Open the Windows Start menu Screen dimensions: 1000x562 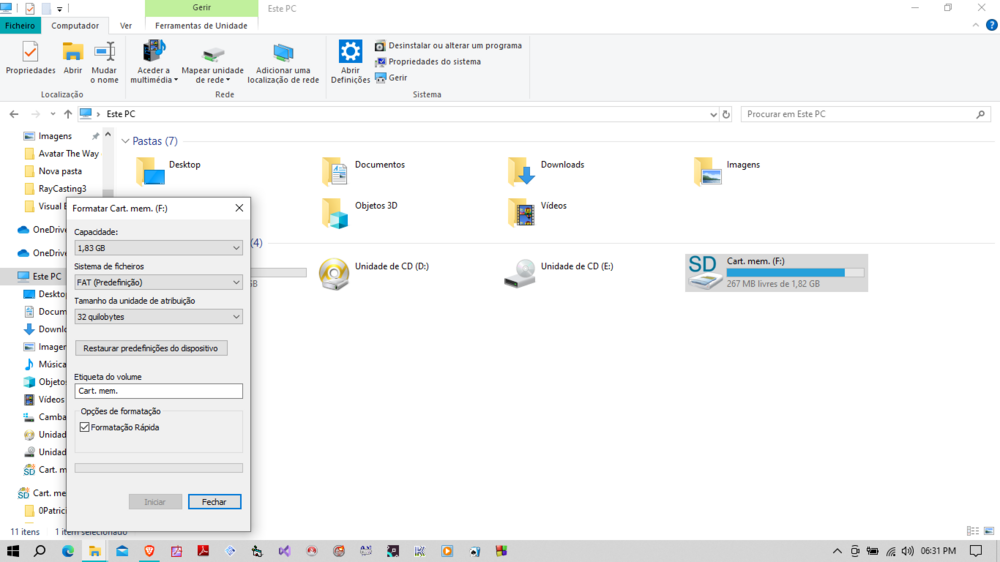pyautogui.click(x=13, y=551)
